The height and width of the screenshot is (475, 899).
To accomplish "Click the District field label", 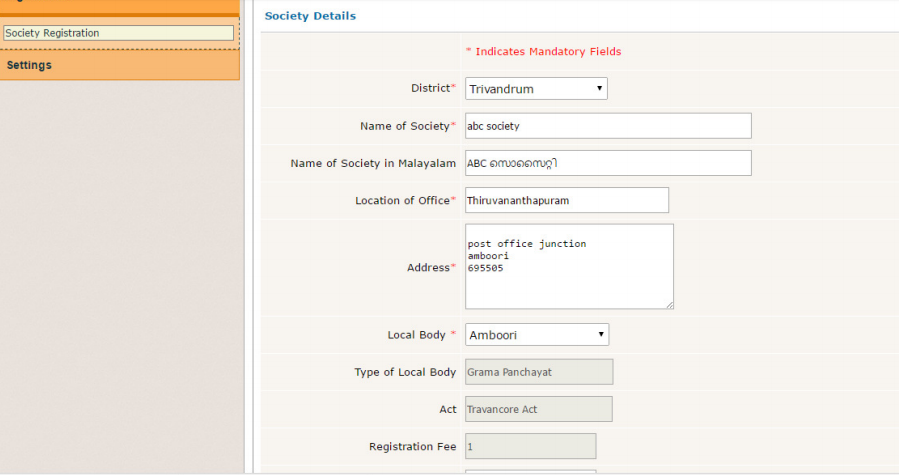I will (430, 88).
